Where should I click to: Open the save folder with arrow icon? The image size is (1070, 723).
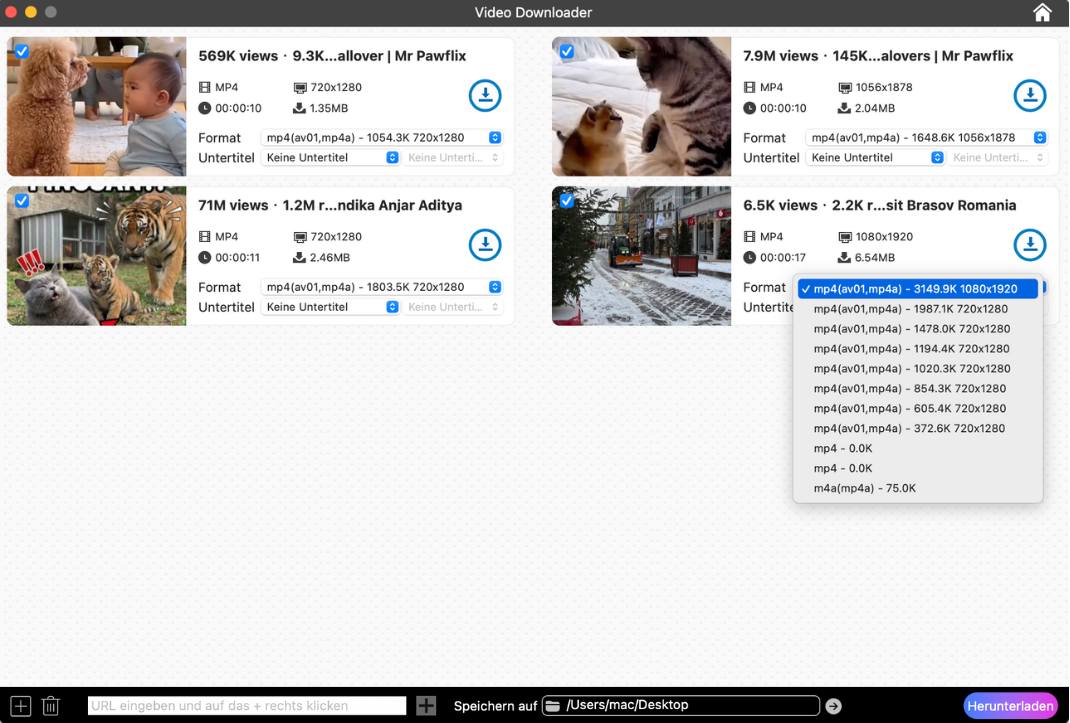click(x=833, y=706)
